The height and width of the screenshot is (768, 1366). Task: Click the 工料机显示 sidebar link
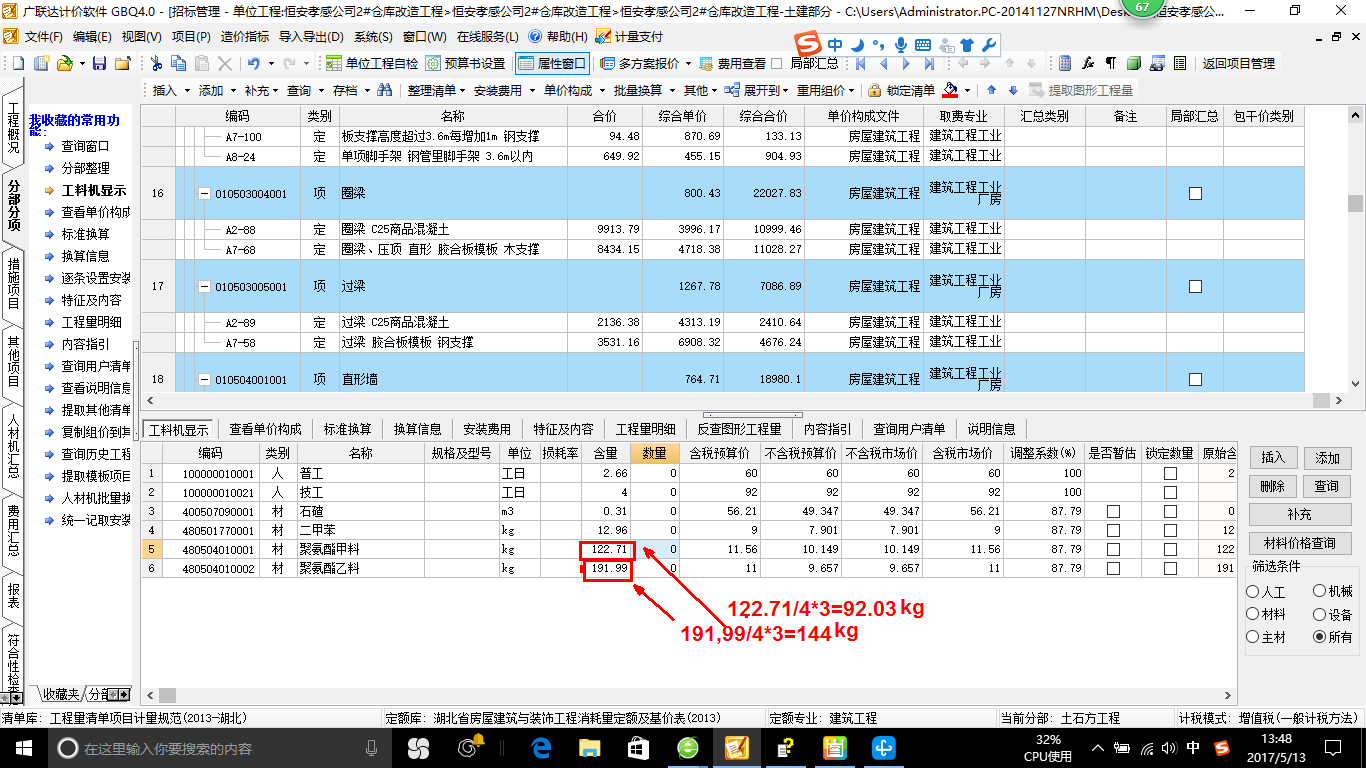[x=94, y=190]
